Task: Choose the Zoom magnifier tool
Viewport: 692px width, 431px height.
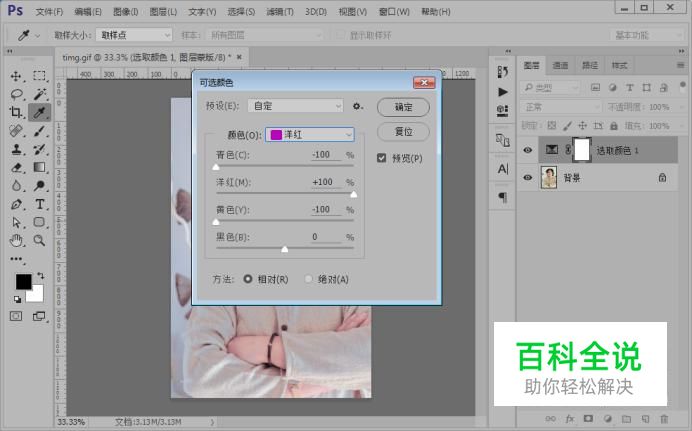Action: coord(39,241)
